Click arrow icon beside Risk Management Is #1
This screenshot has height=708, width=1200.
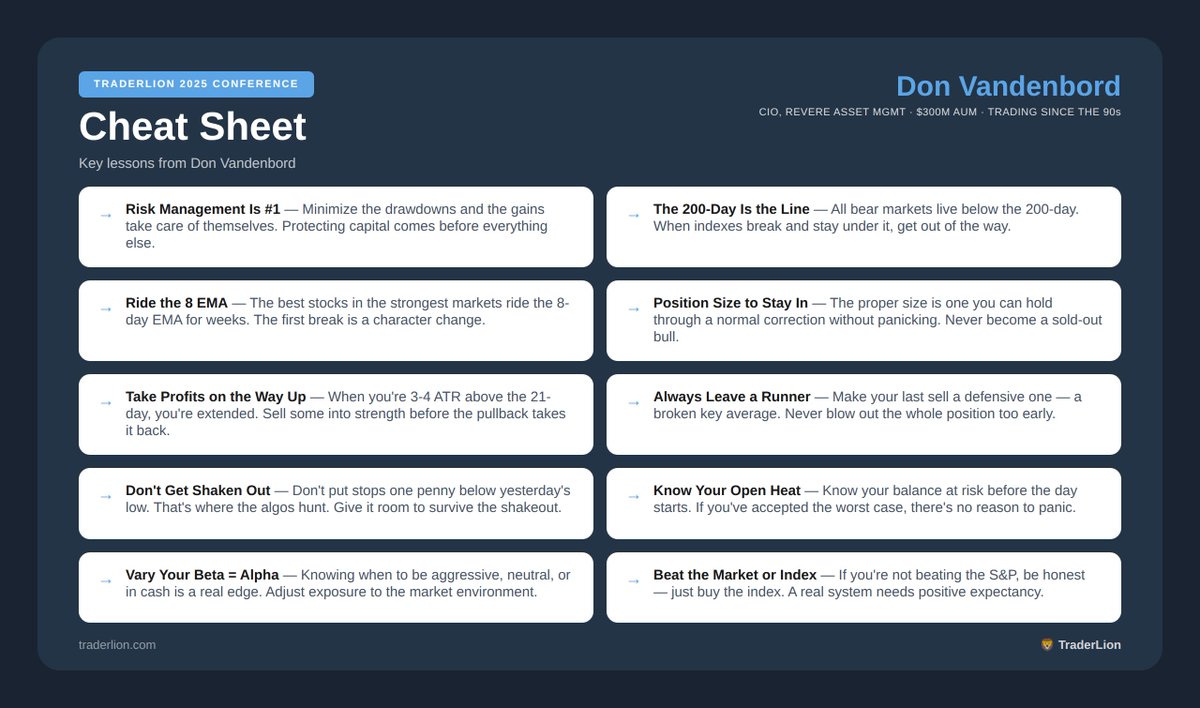[x=105, y=215]
